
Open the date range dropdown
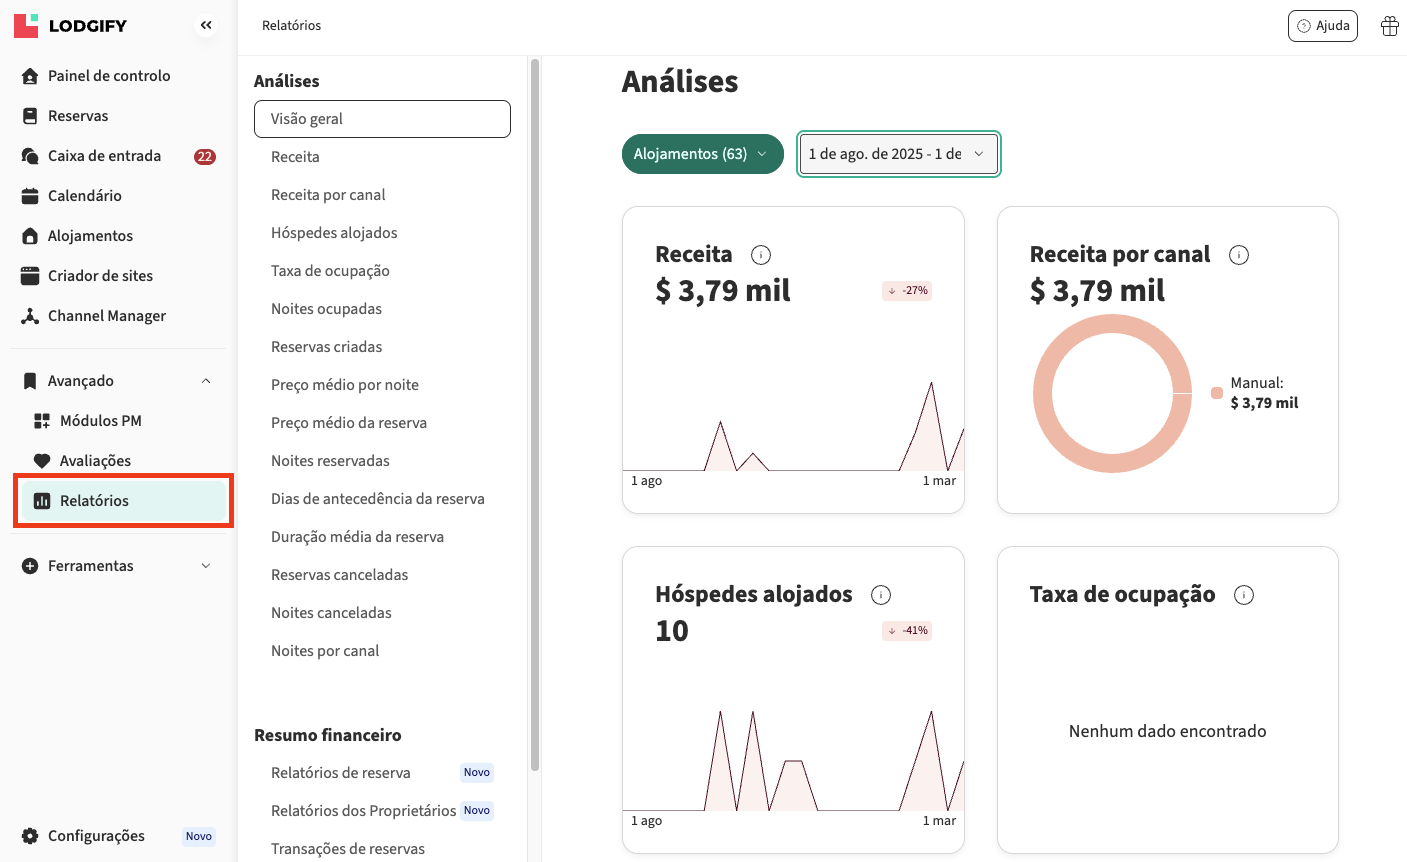click(x=897, y=154)
